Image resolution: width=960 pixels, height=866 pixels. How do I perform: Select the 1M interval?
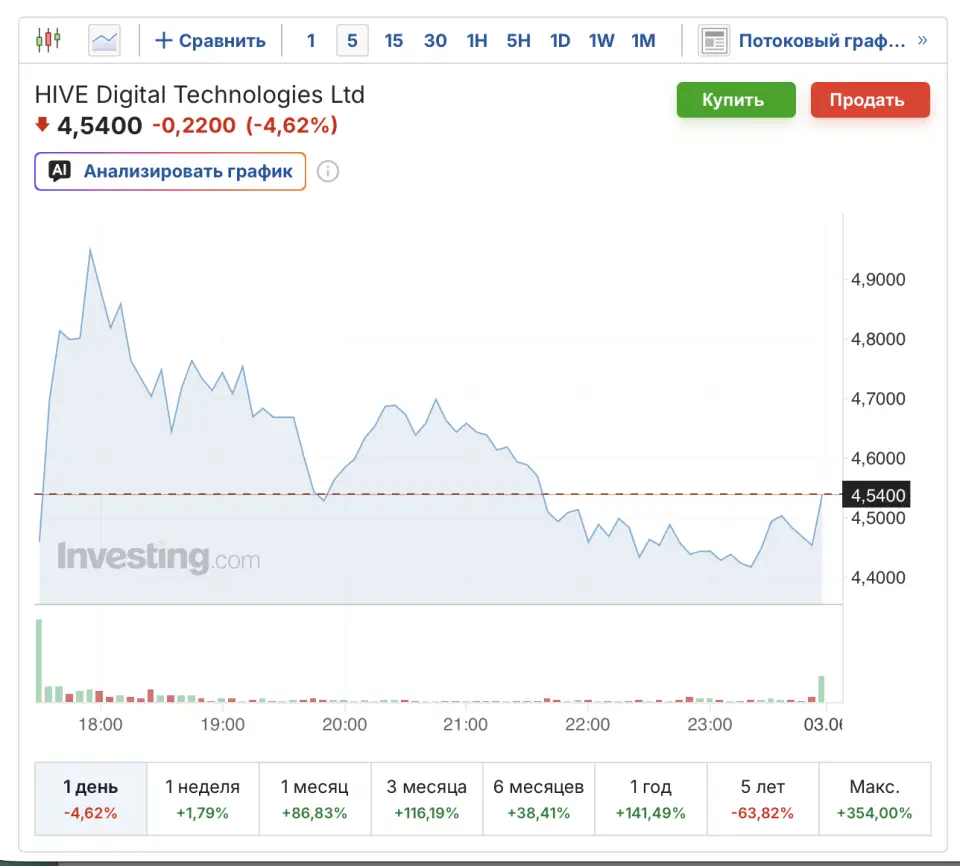point(643,41)
